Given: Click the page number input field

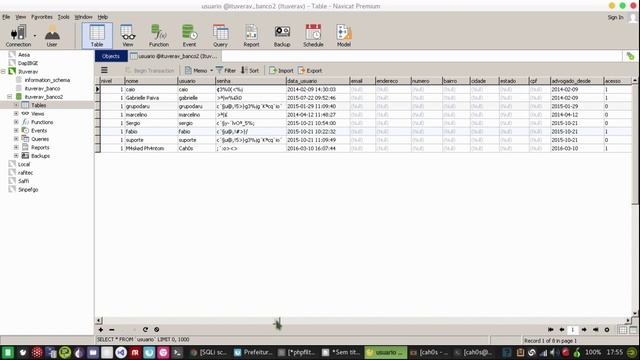Looking at the screenshot, I should tap(573, 329).
